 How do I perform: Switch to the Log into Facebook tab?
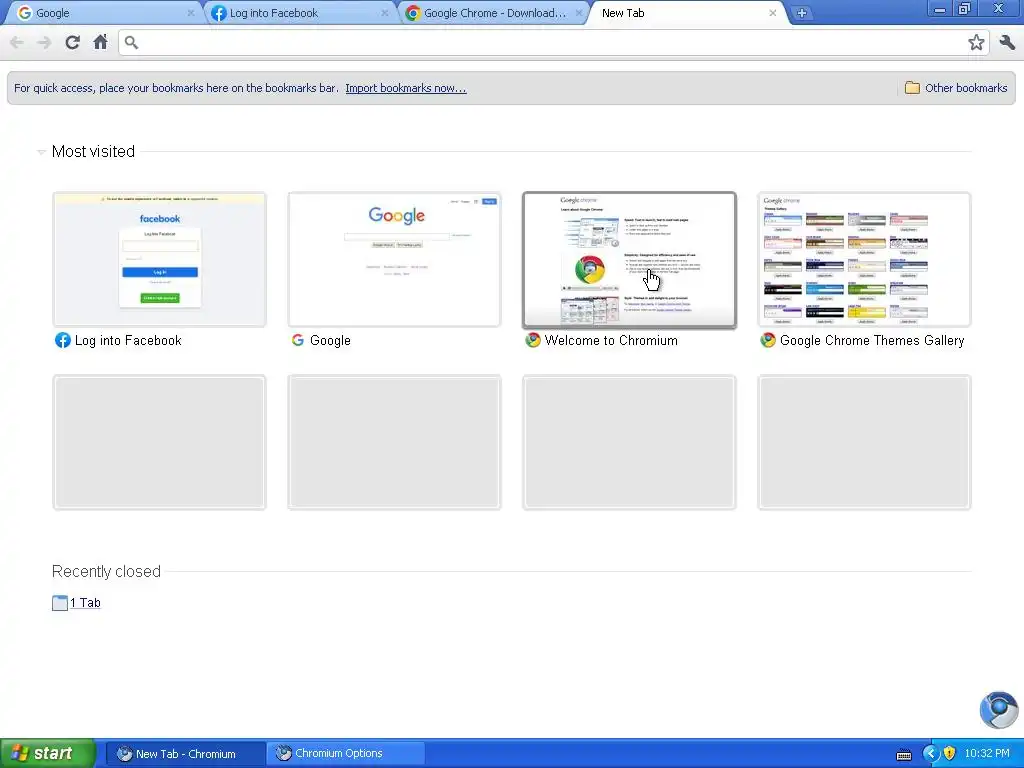pos(300,13)
